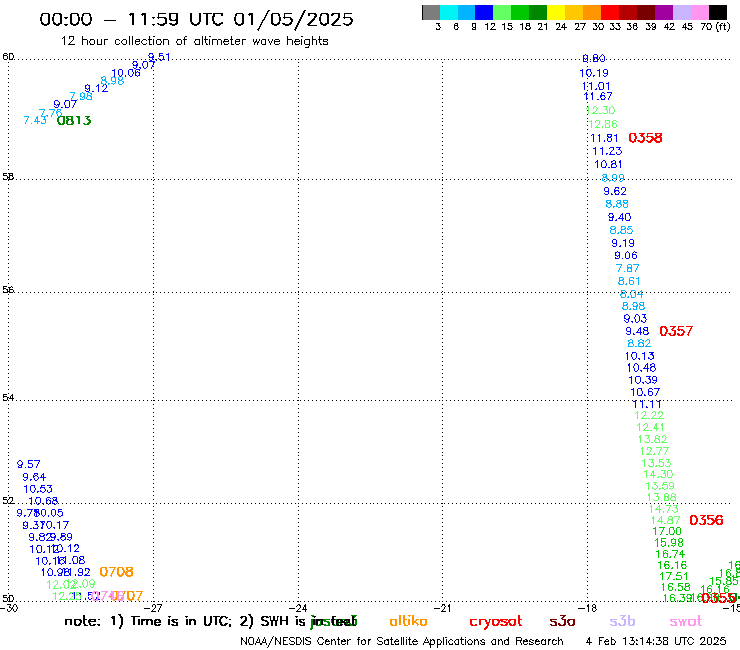Viewport: 740px width, 650px height.
Task: Click the wave height value '9.51'
Action: [159, 57]
